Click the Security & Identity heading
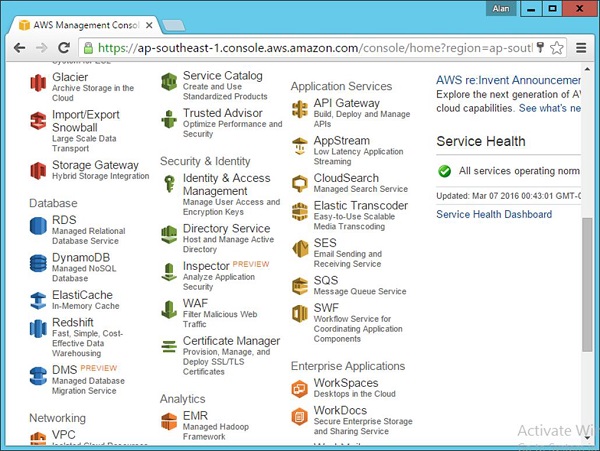 [x=205, y=161]
